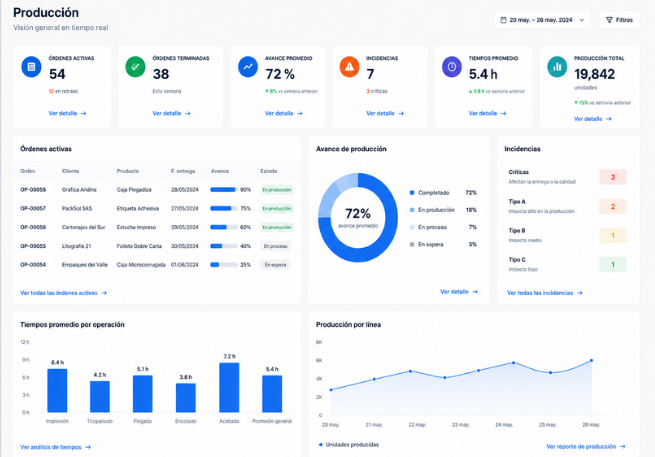
Task: Click the teal Producción total chart icon
Action: (x=557, y=67)
